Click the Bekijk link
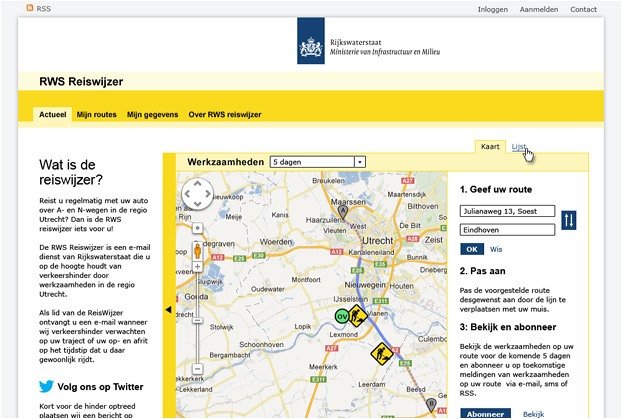The height and width of the screenshot is (419, 622). point(534,414)
